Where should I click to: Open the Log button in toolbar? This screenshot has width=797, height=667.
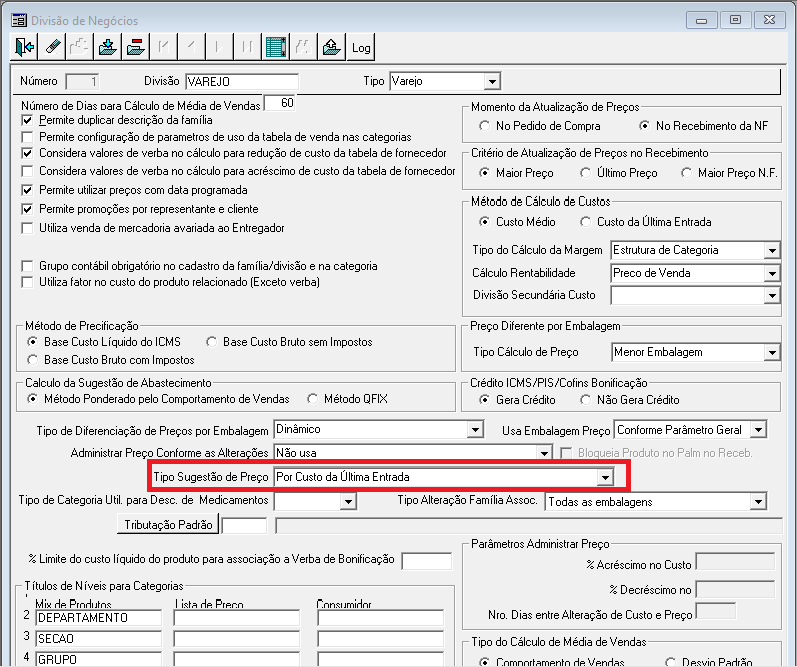(x=360, y=47)
